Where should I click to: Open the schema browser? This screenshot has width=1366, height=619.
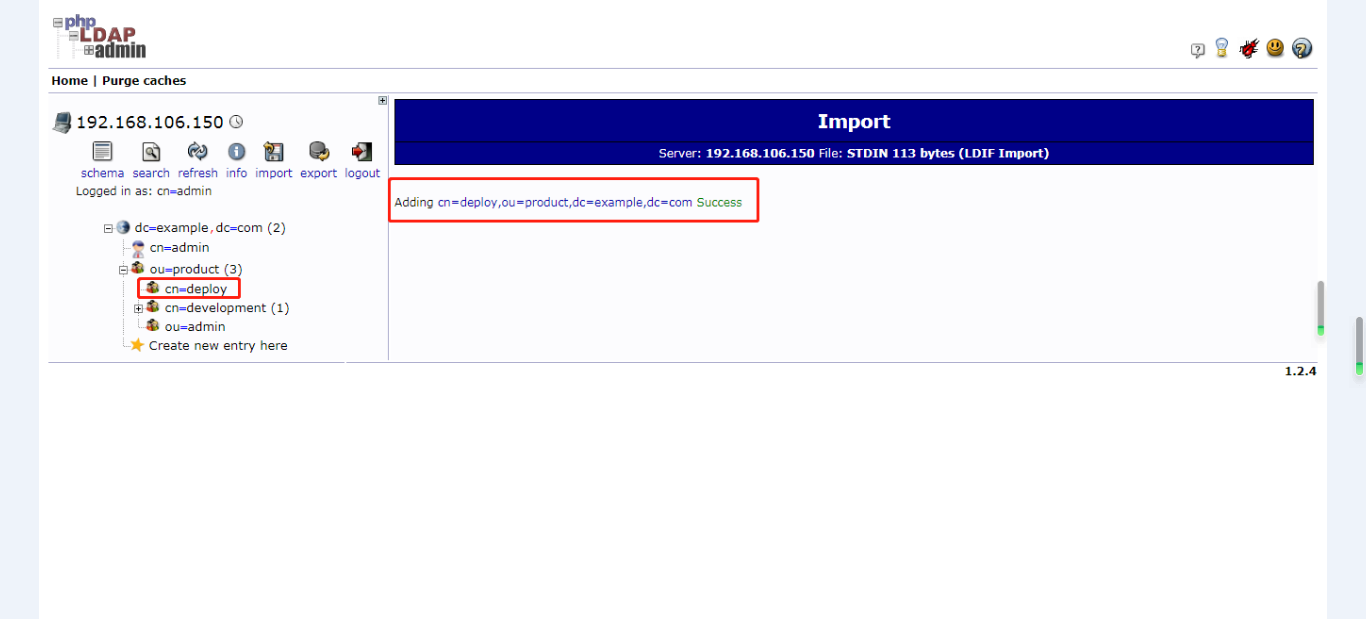102,152
